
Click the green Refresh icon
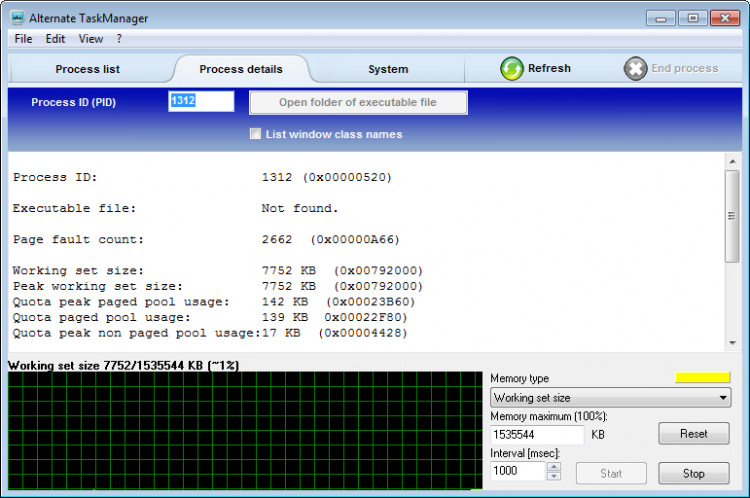[x=512, y=69]
